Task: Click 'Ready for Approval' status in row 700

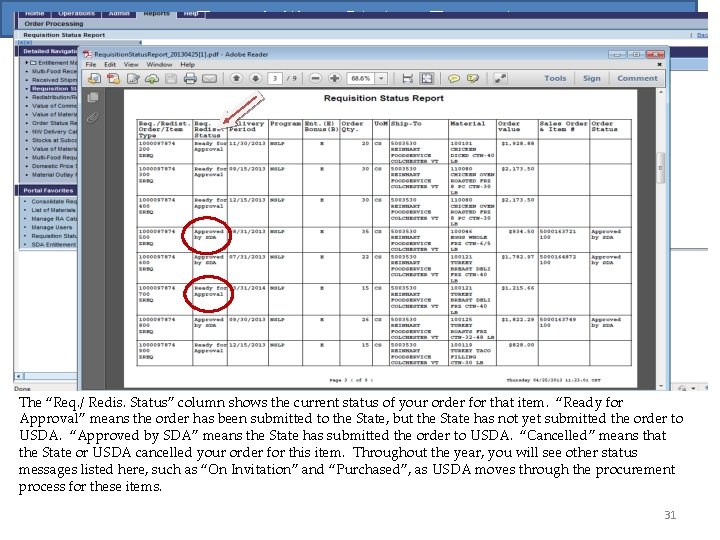Action: click(x=210, y=292)
